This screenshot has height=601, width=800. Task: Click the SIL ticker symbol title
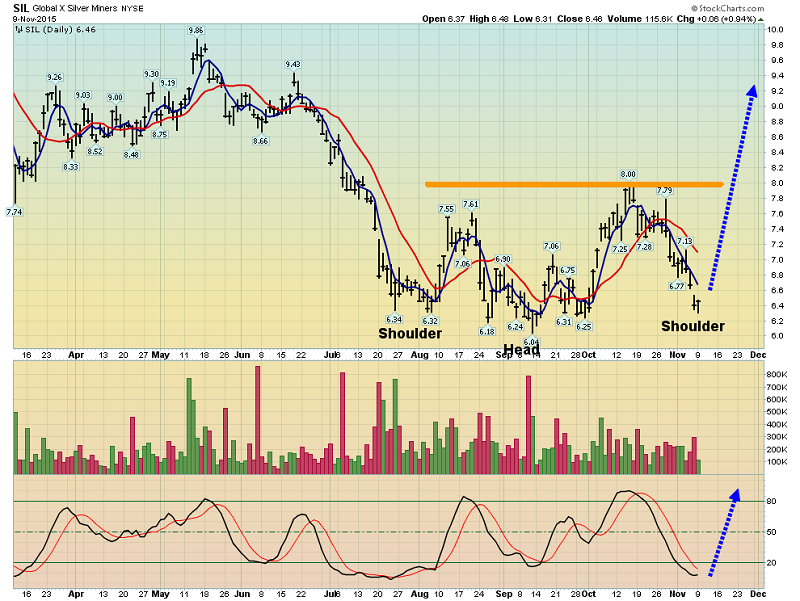[20, 8]
